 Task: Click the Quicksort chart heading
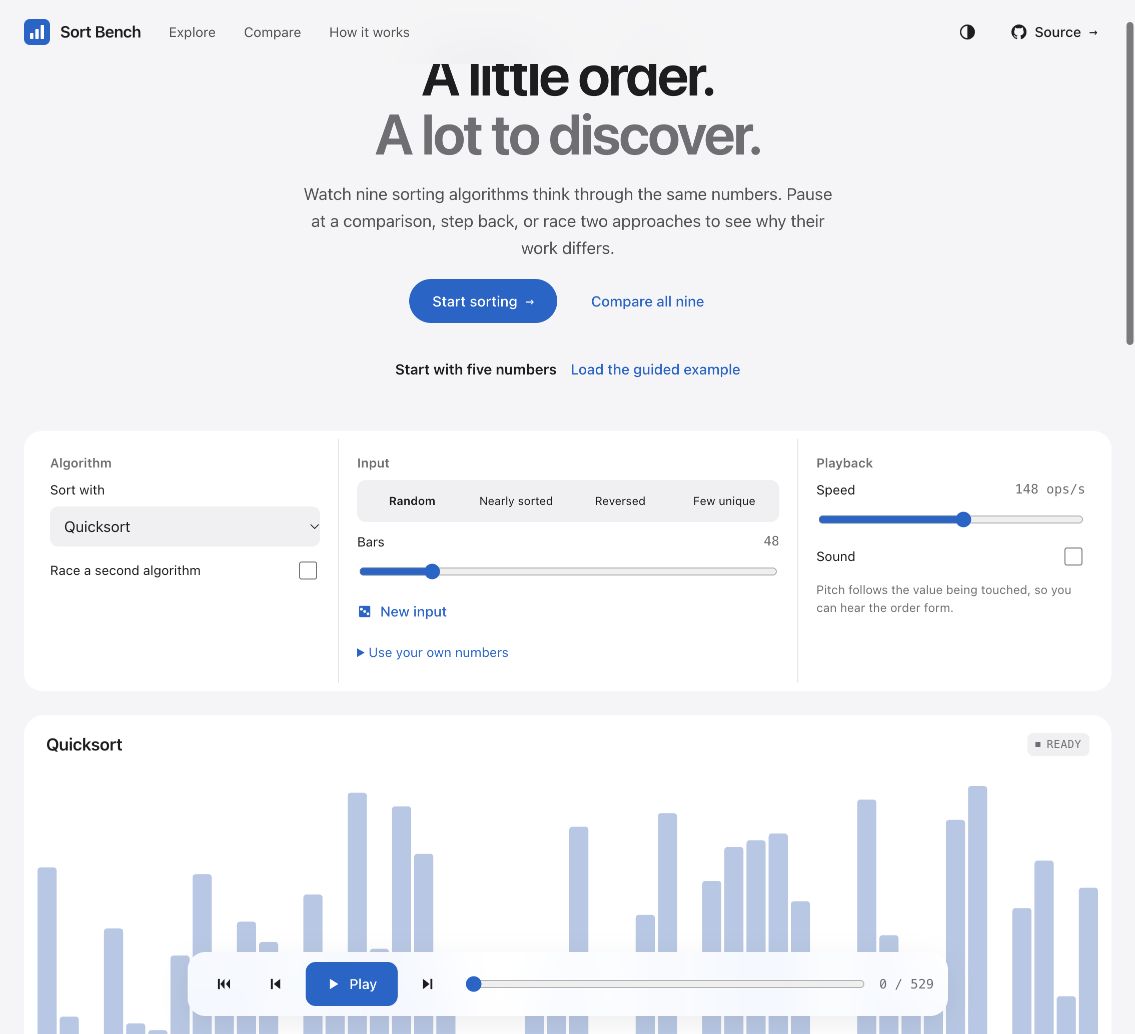[84, 744]
